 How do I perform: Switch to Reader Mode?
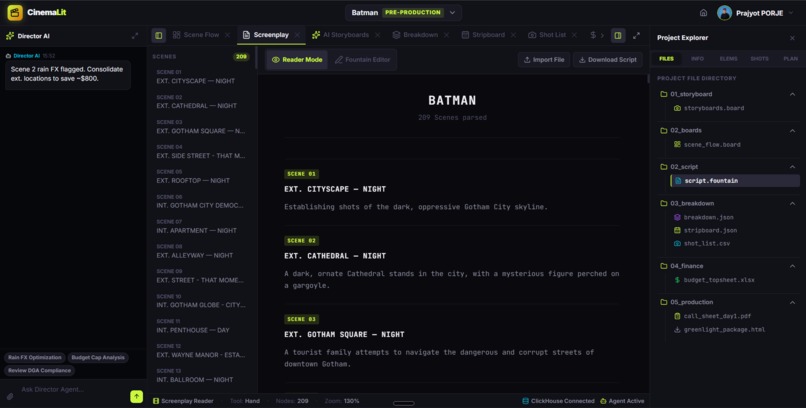click(297, 60)
